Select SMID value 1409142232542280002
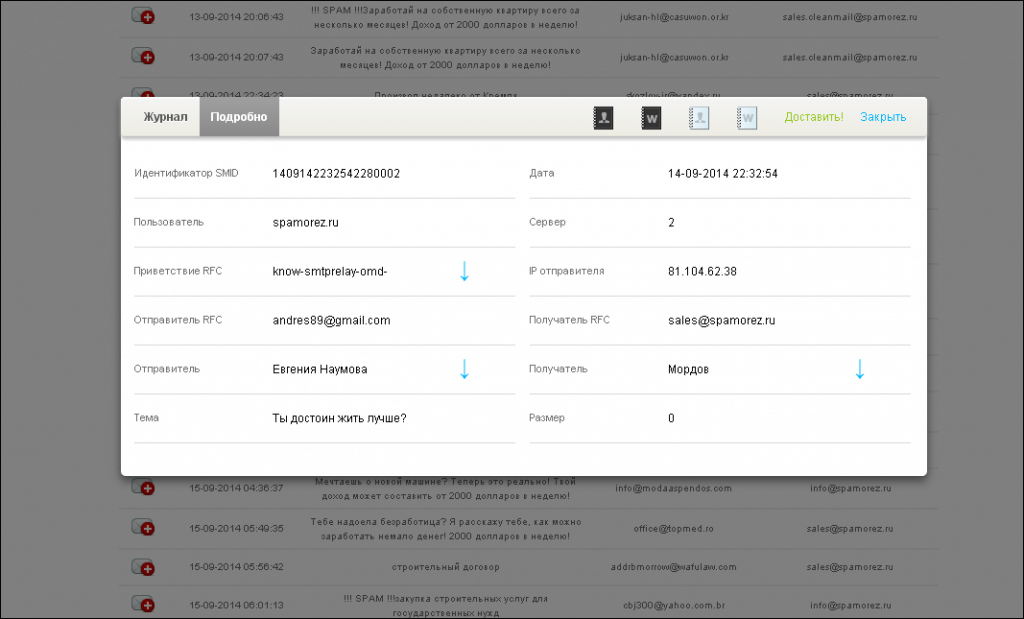The image size is (1024, 619). [336, 174]
